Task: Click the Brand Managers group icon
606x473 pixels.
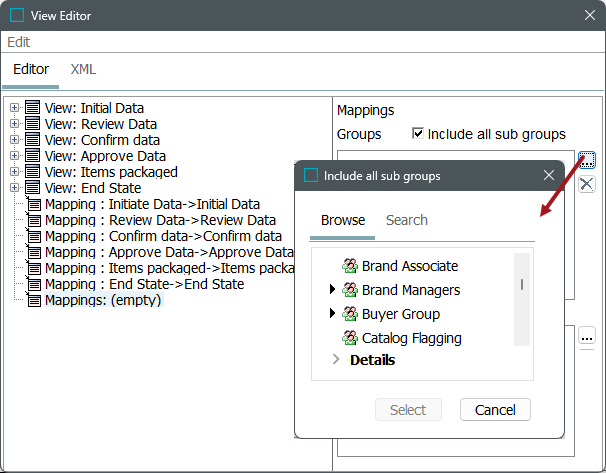Action: pos(350,290)
